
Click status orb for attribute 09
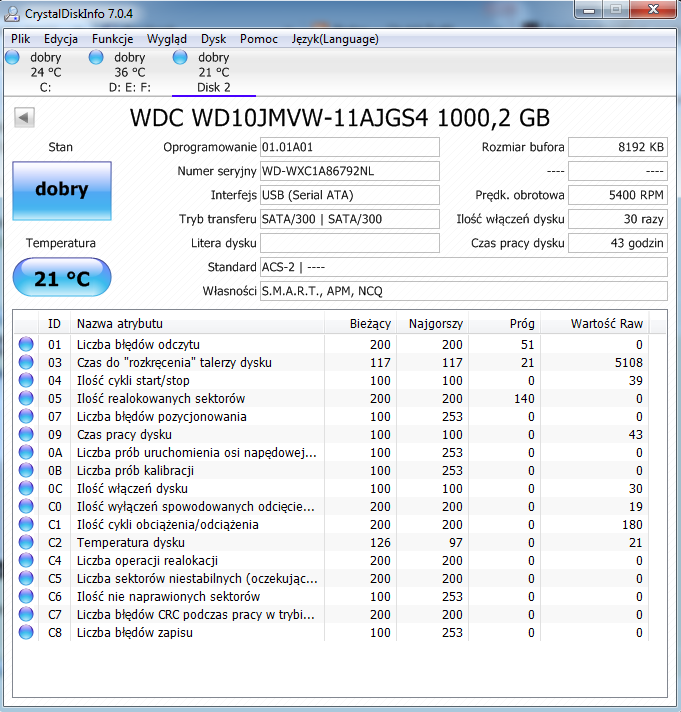click(x=26, y=434)
